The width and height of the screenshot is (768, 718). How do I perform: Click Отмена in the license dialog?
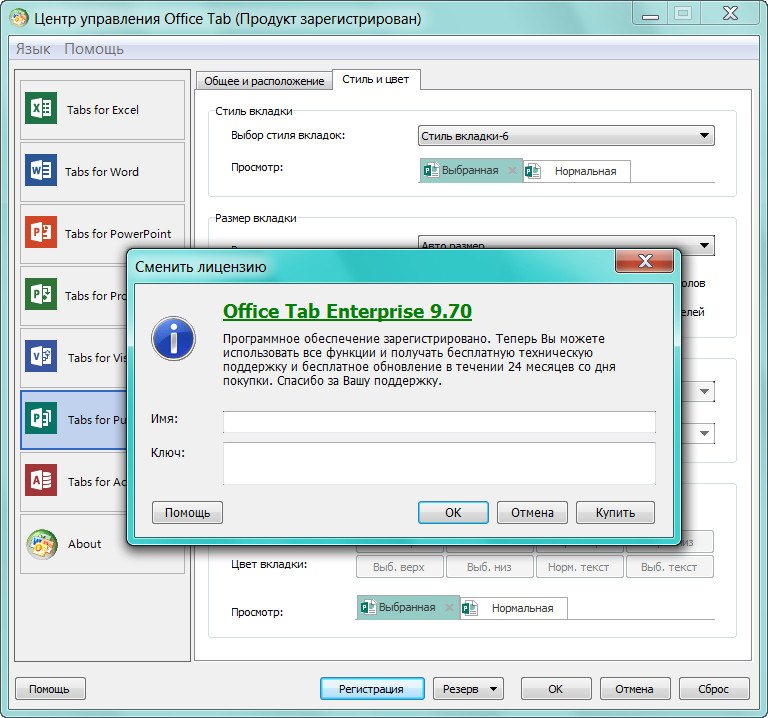coord(532,512)
